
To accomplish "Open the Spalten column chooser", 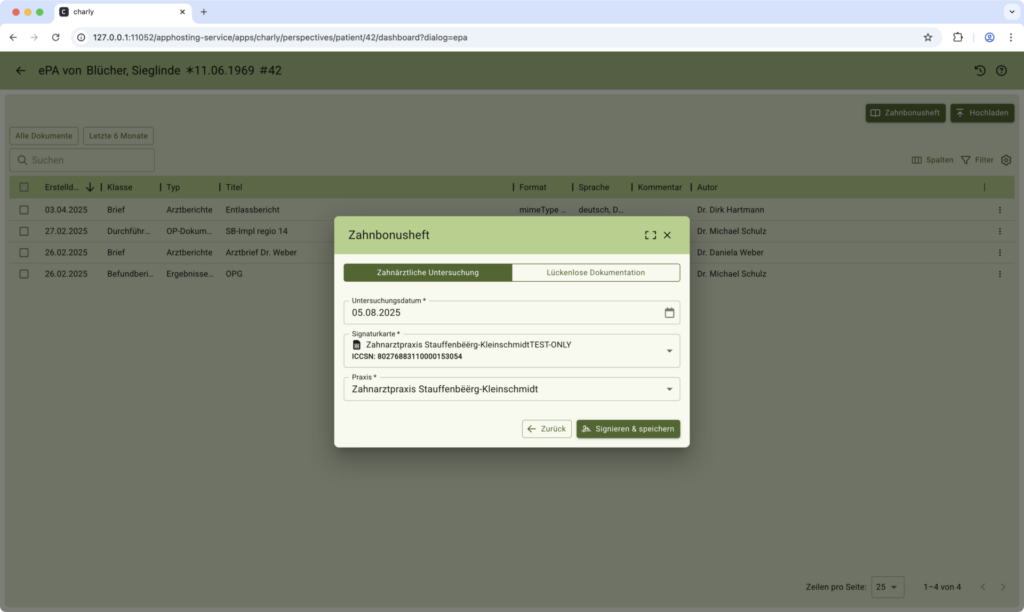I will tap(933, 160).
